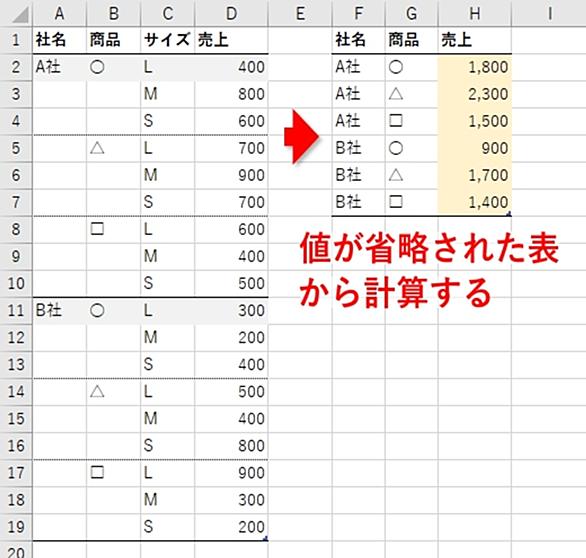
Task: Click cell A11 containing 'B社'
Action: click(x=59, y=311)
